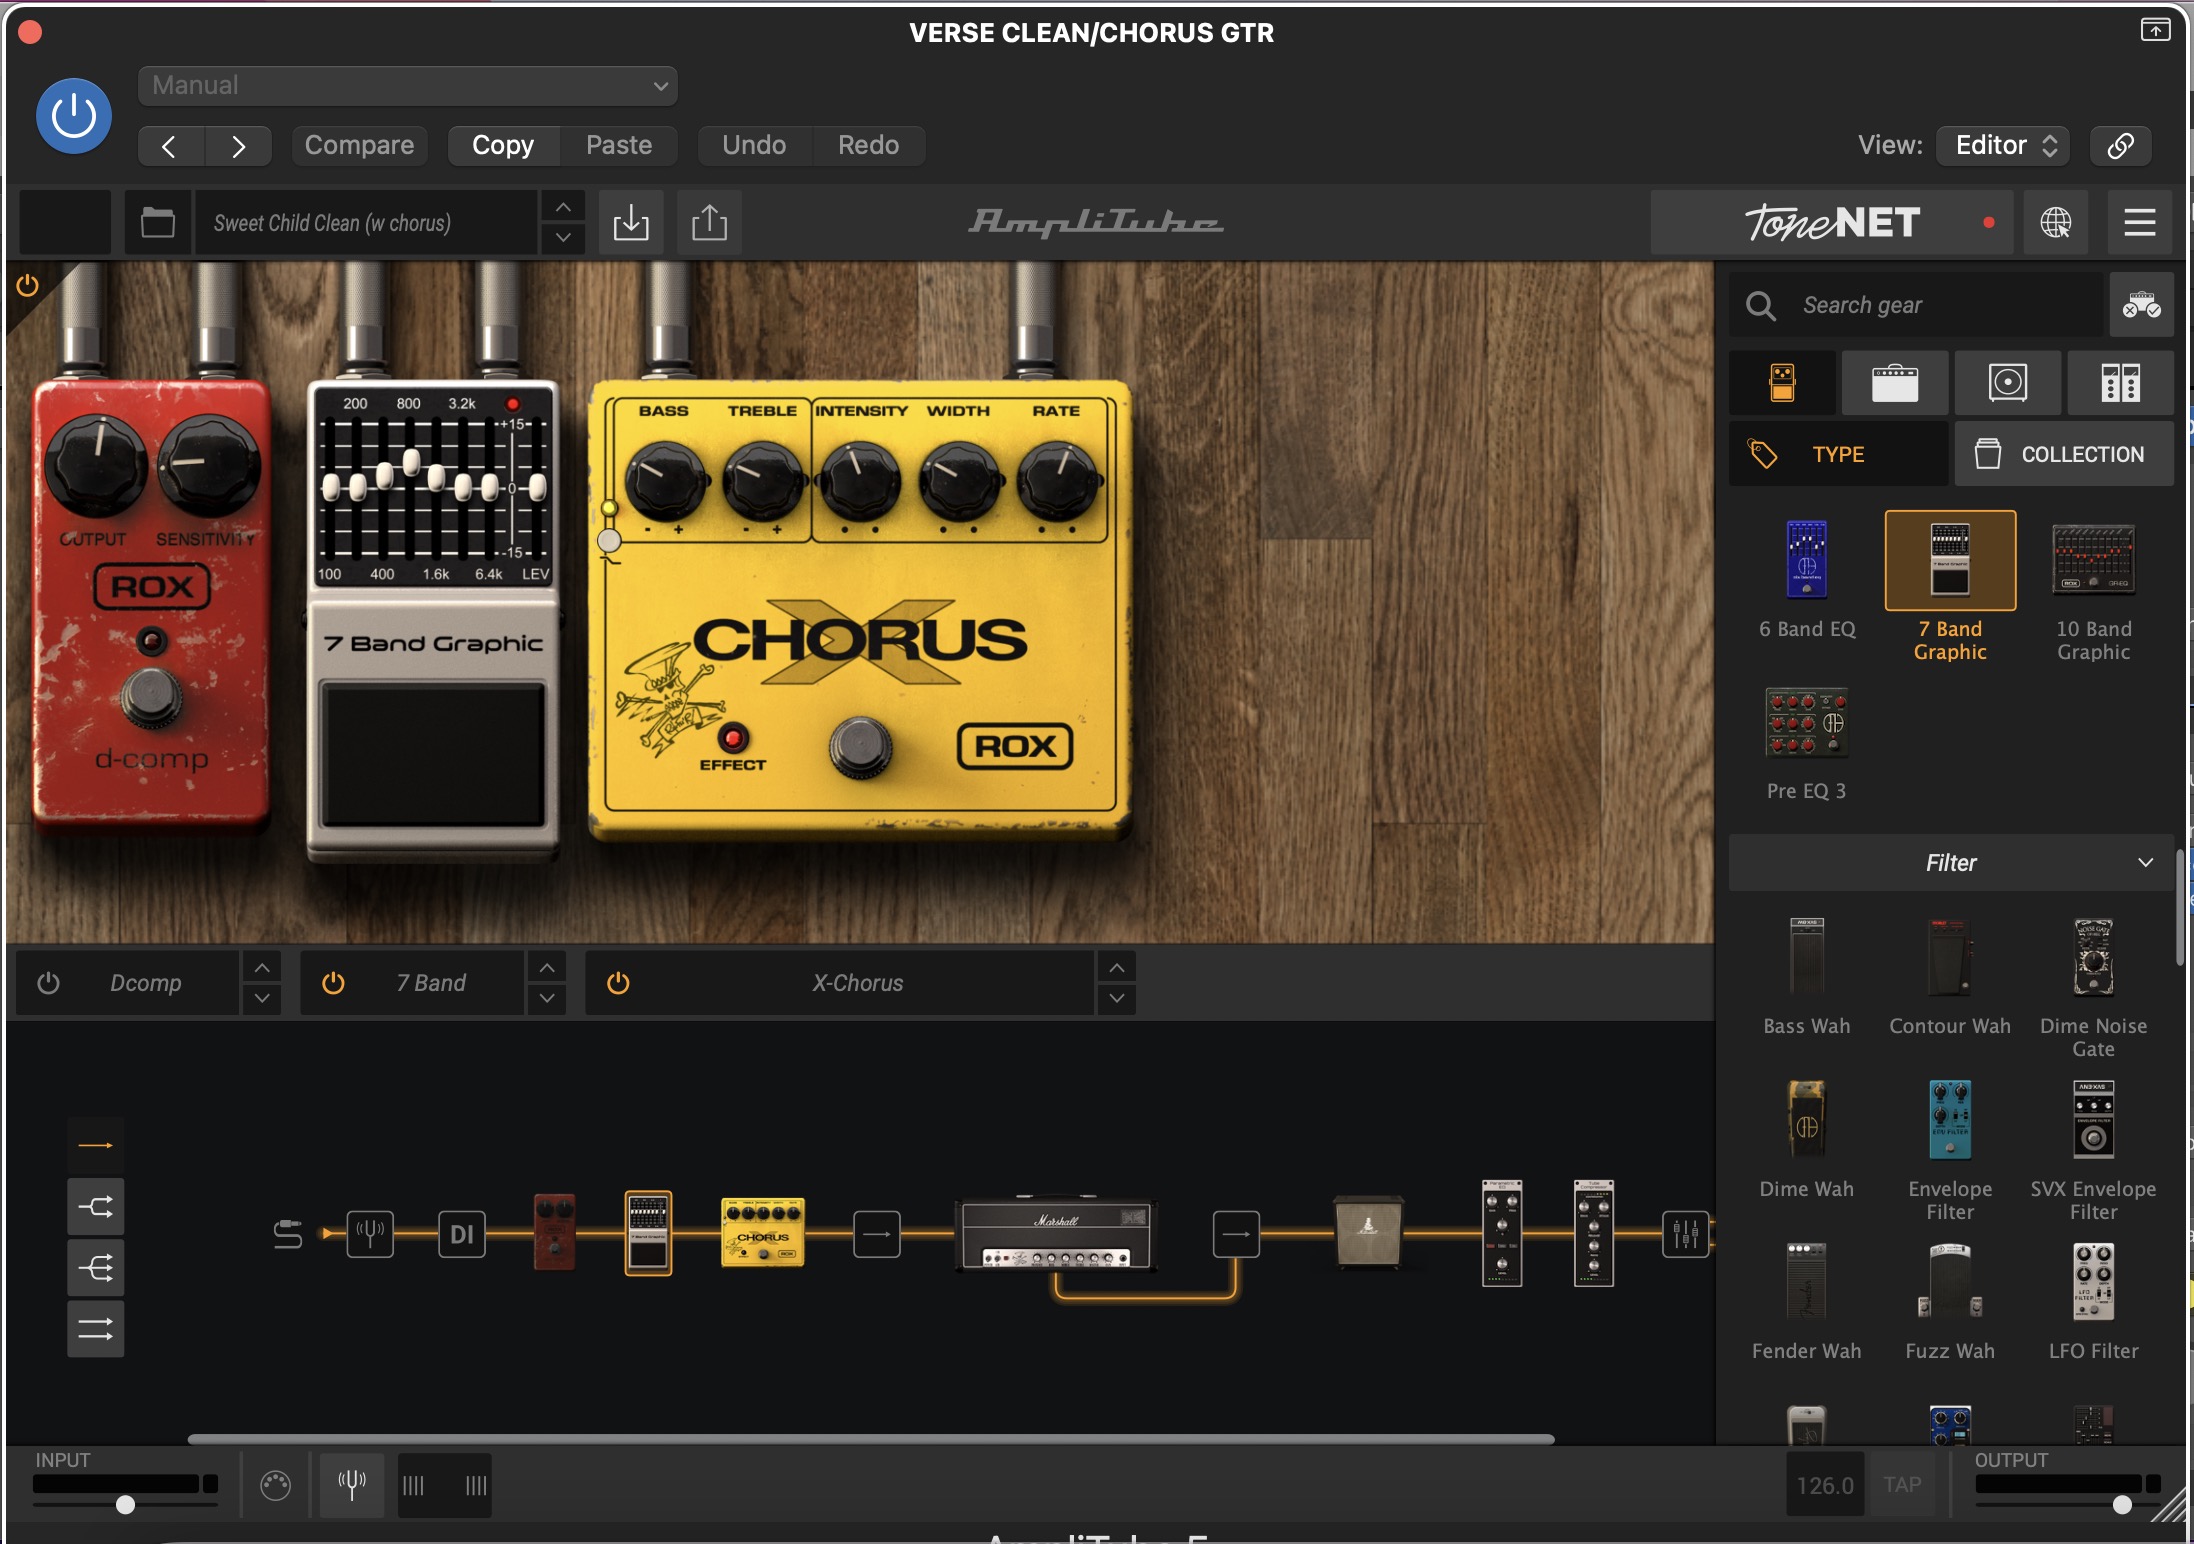The image size is (2194, 1544).
Task: Select the cabinets category tab
Action: pyautogui.click(x=2007, y=382)
